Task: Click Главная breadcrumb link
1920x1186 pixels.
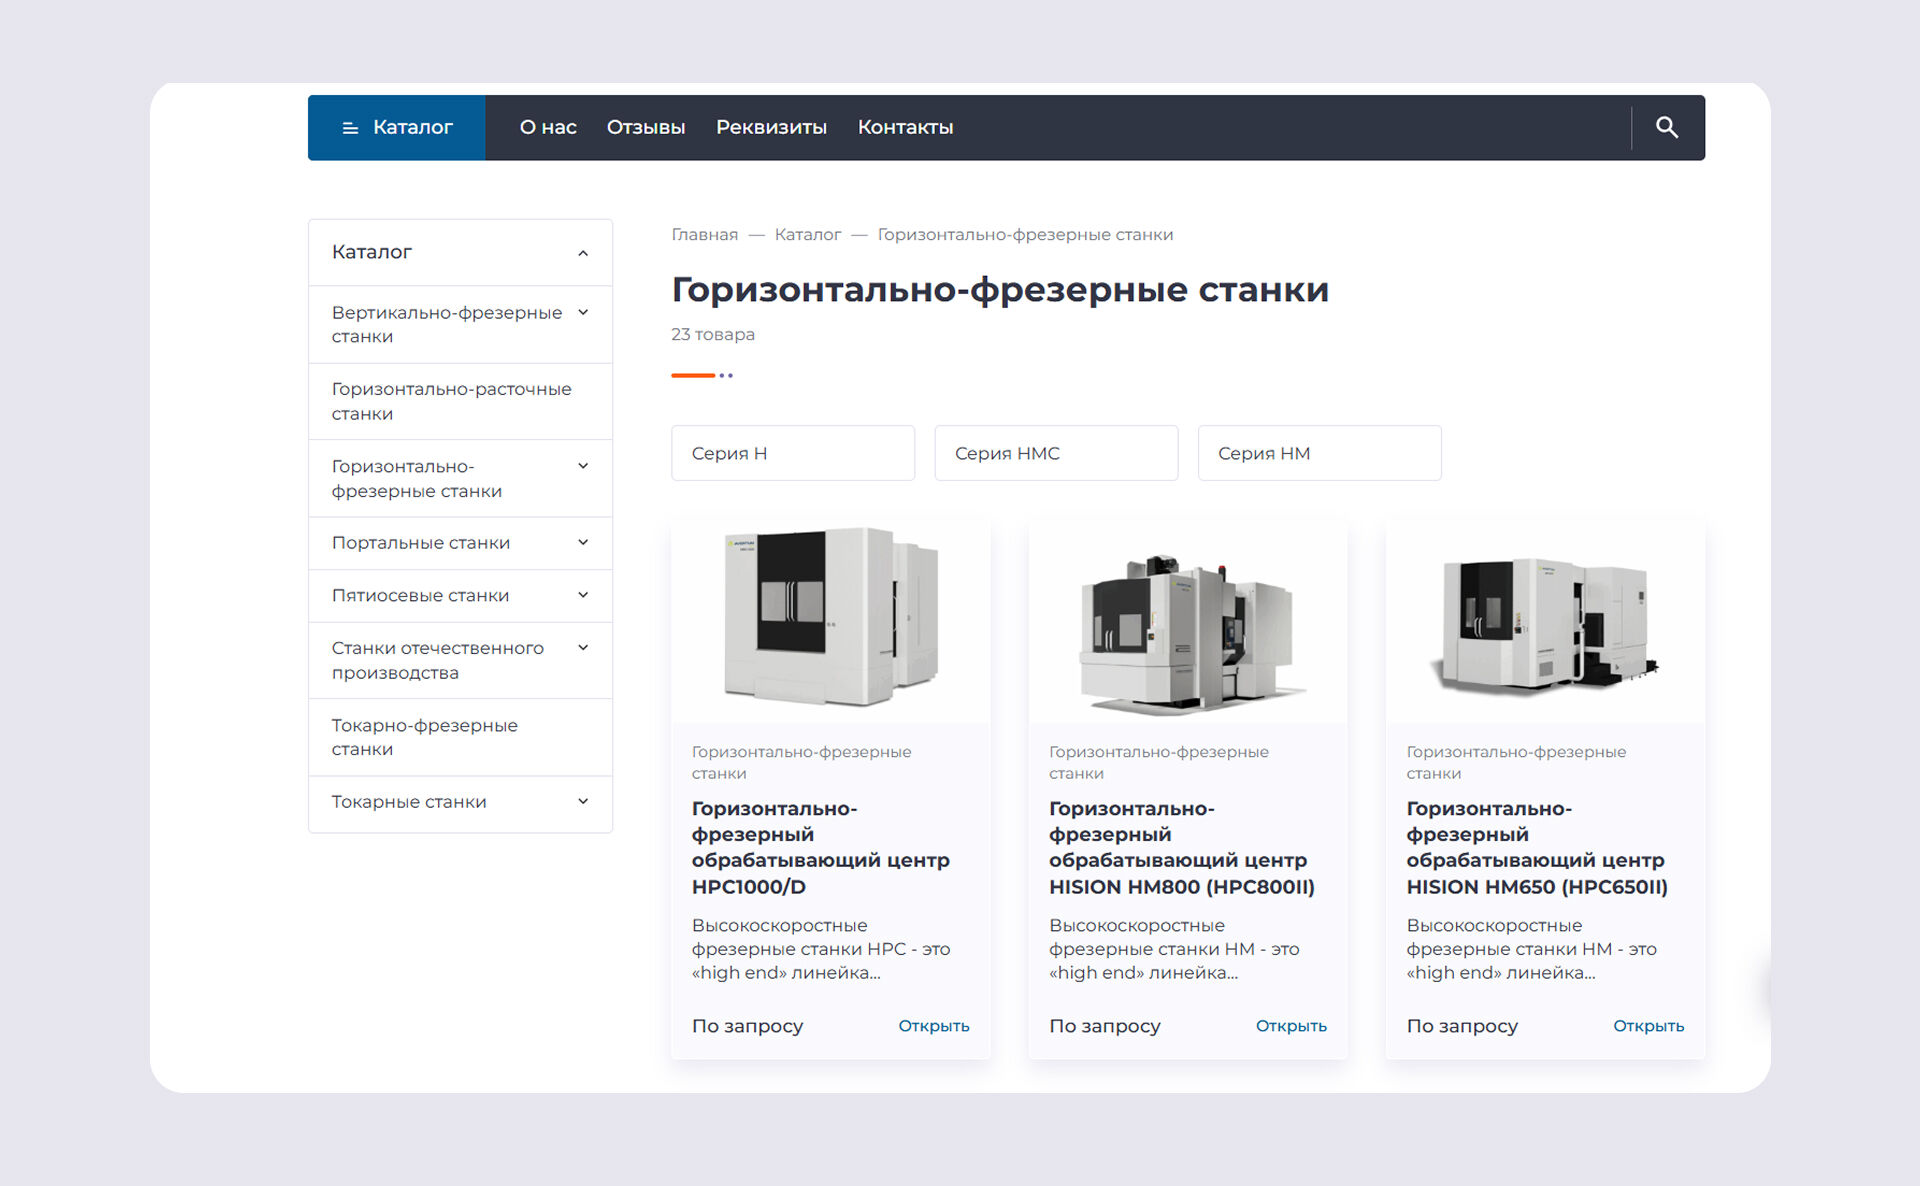Action: pos(704,235)
